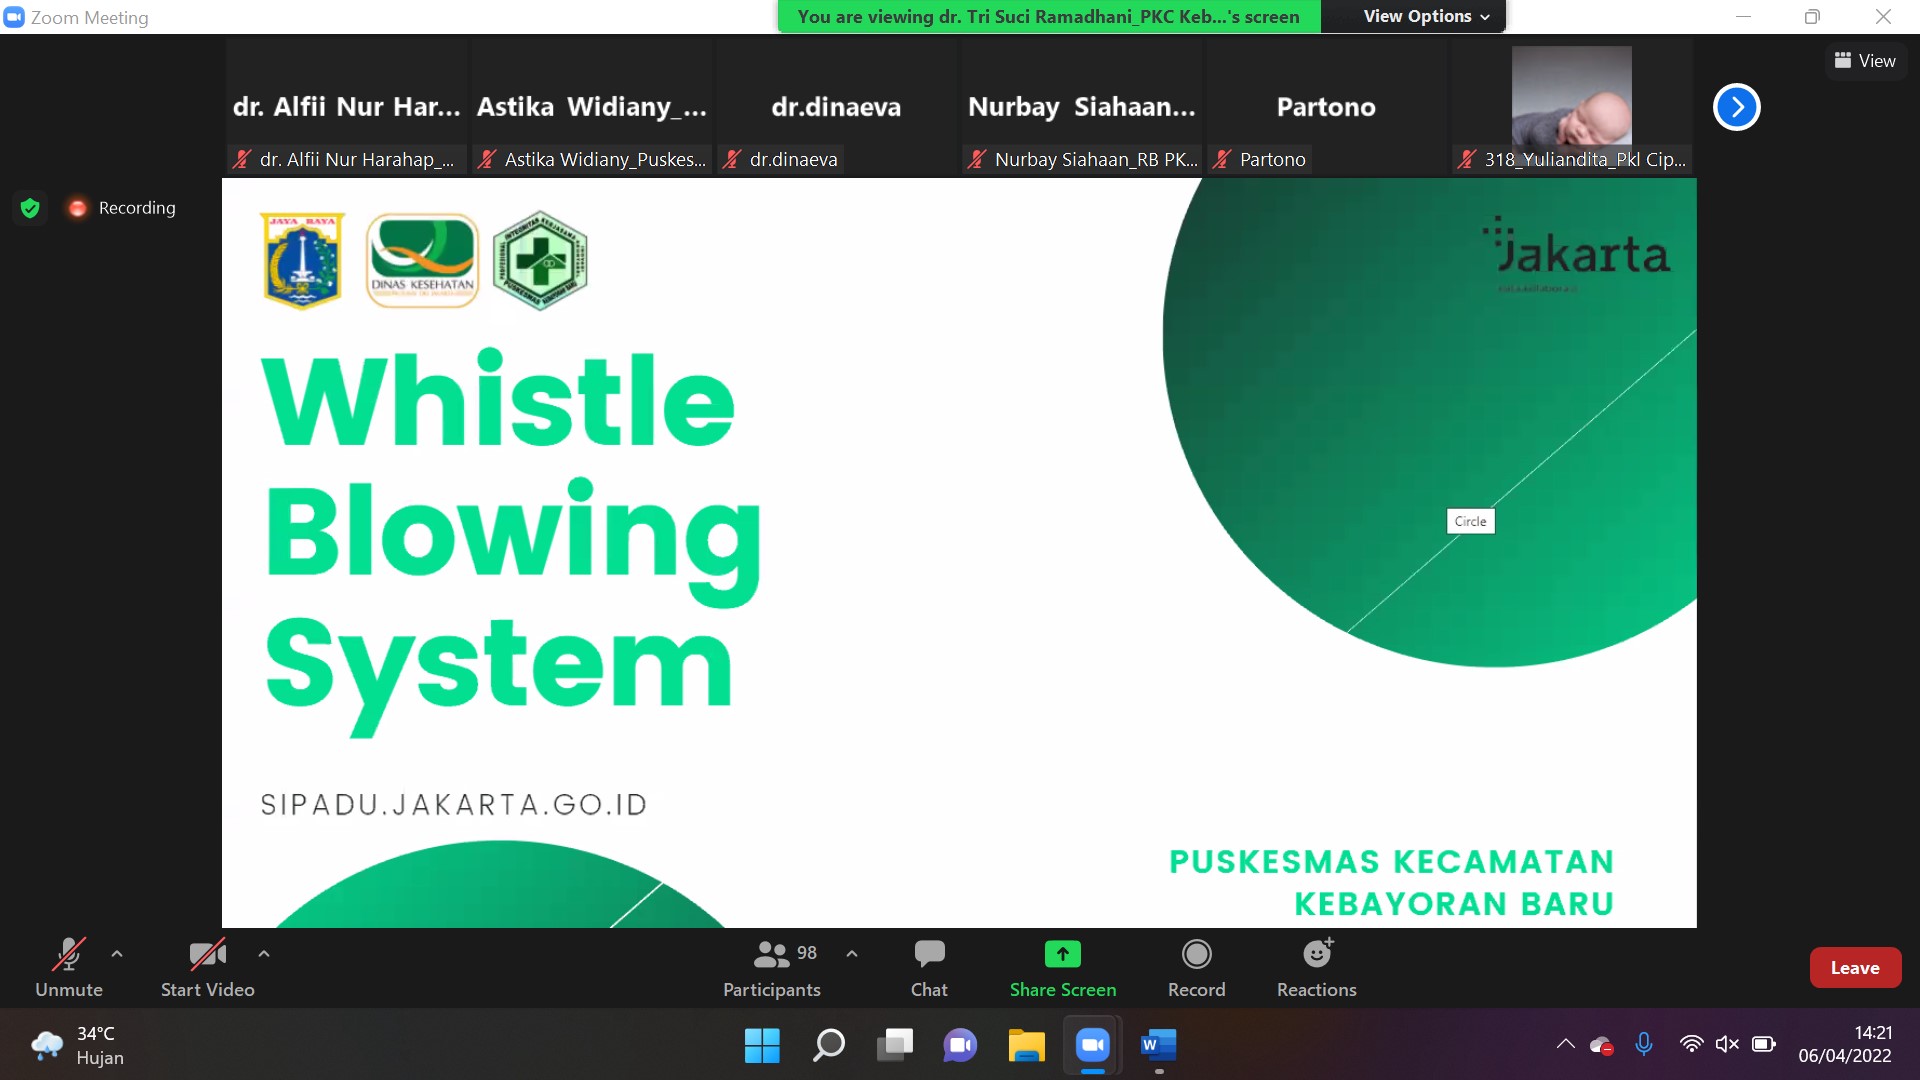This screenshot has height=1080, width=1920.
Task: Select dr. Alfii Nur Harahap's video tile
Action: (x=346, y=107)
